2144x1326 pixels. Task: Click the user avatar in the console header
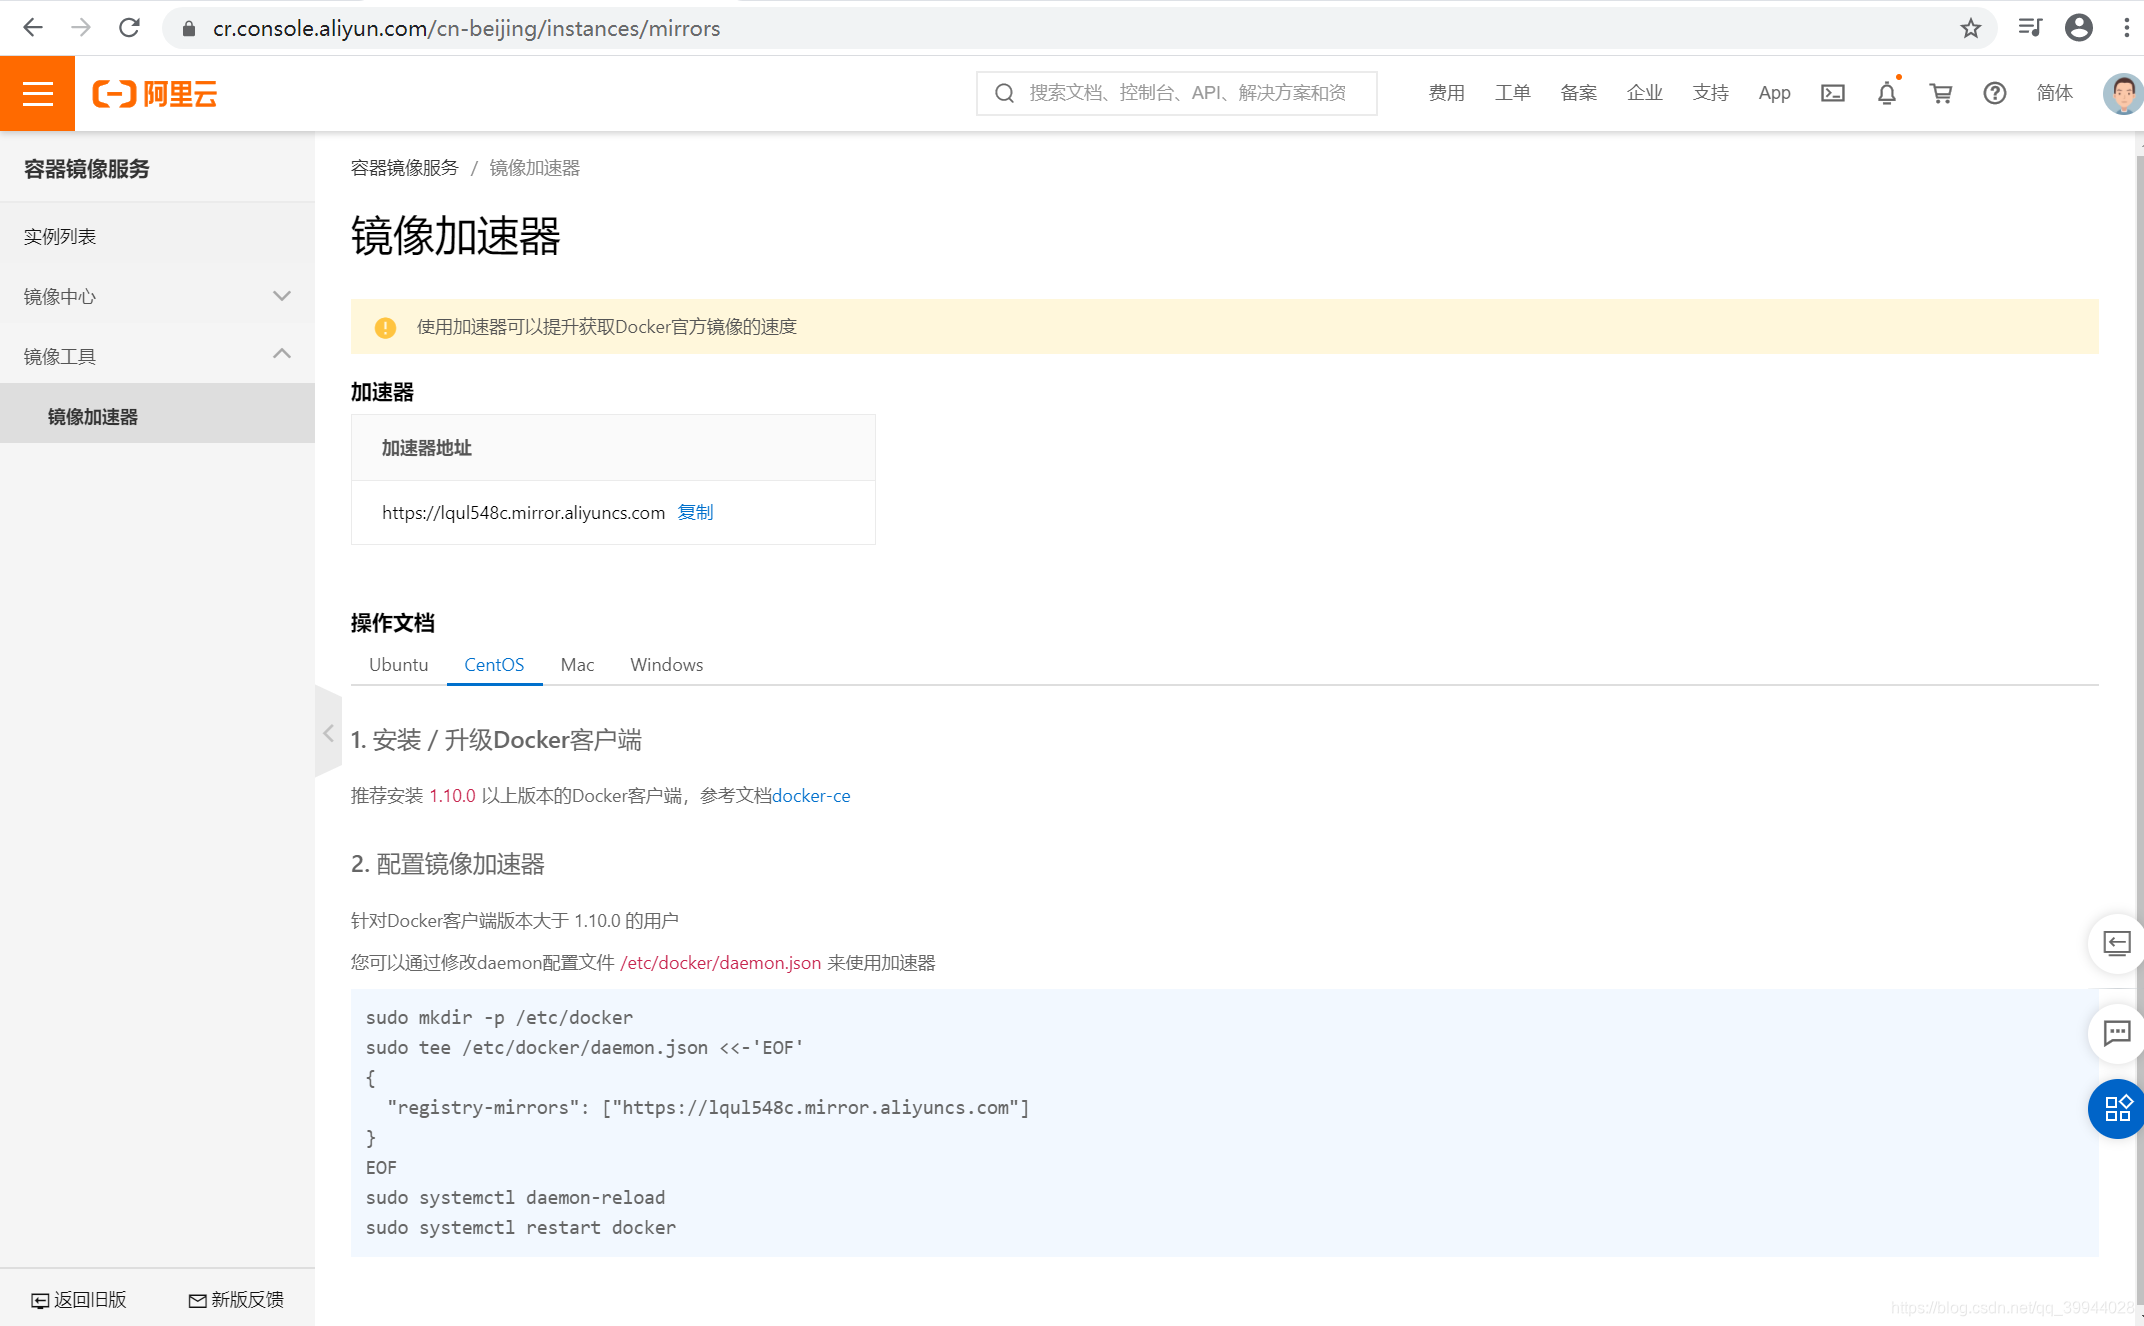pyautogui.click(x=2122, y=93)
